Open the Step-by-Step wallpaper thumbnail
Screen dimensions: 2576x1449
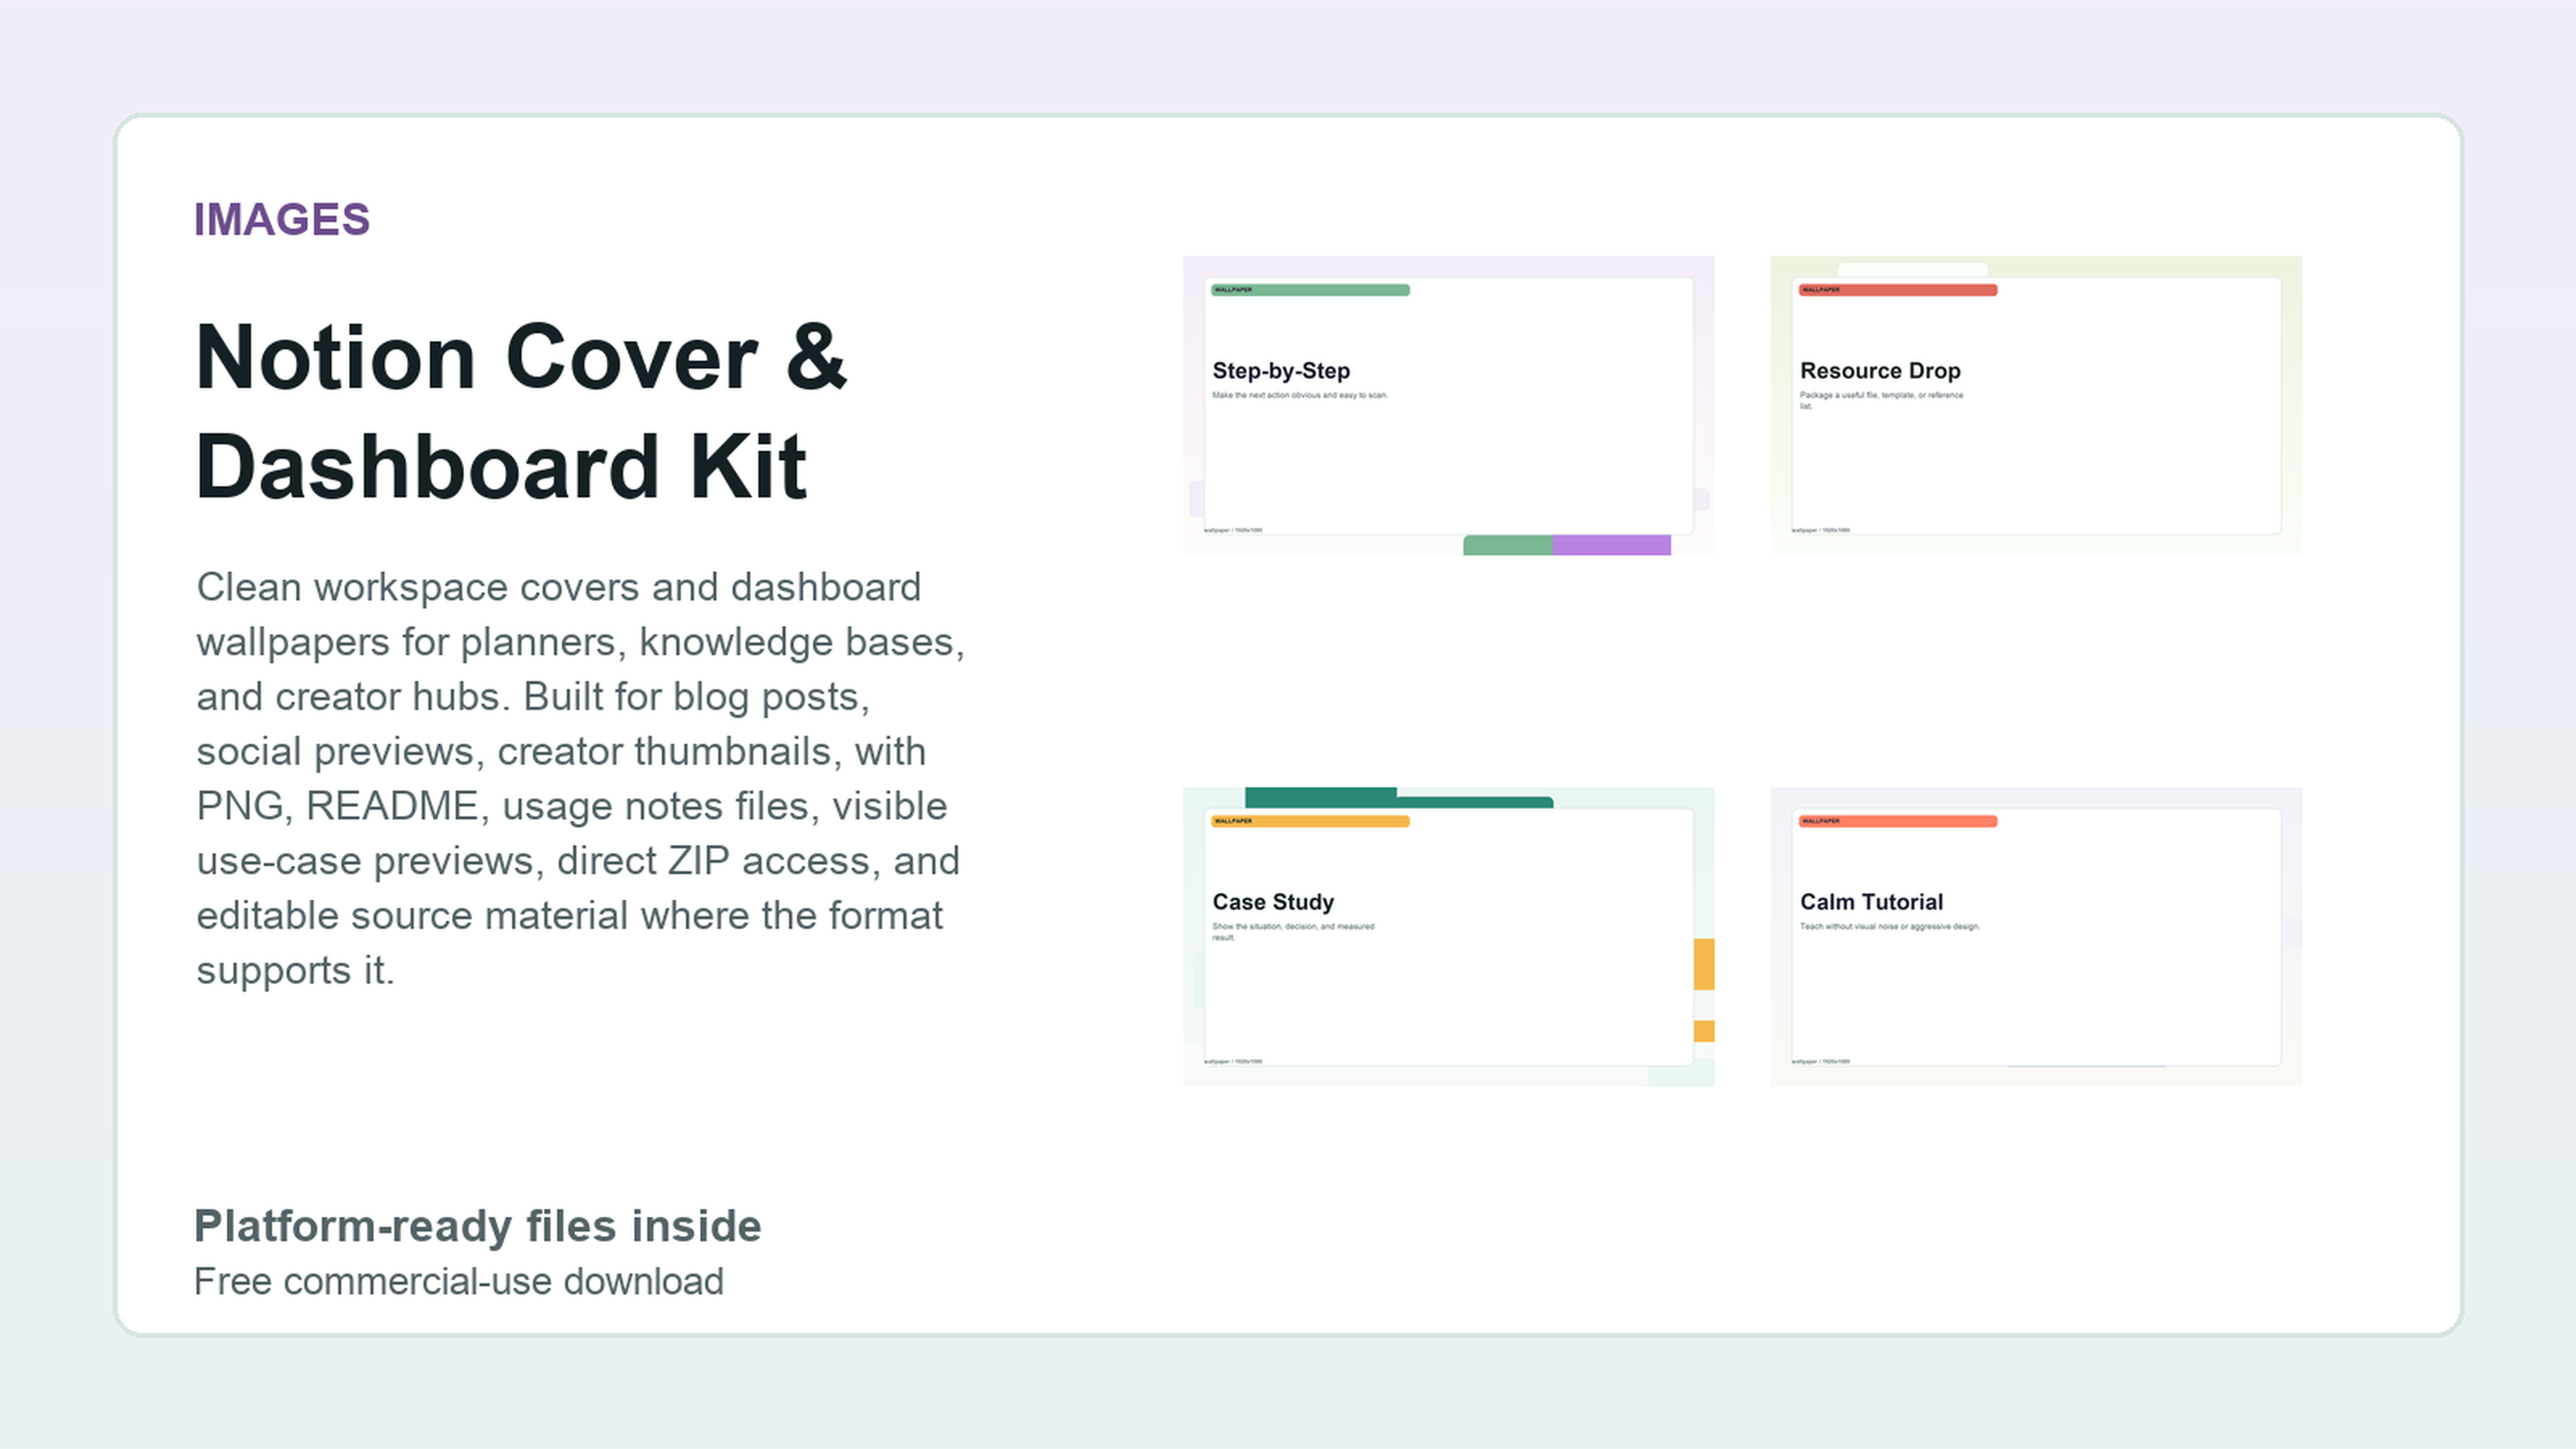[1448, 405]
